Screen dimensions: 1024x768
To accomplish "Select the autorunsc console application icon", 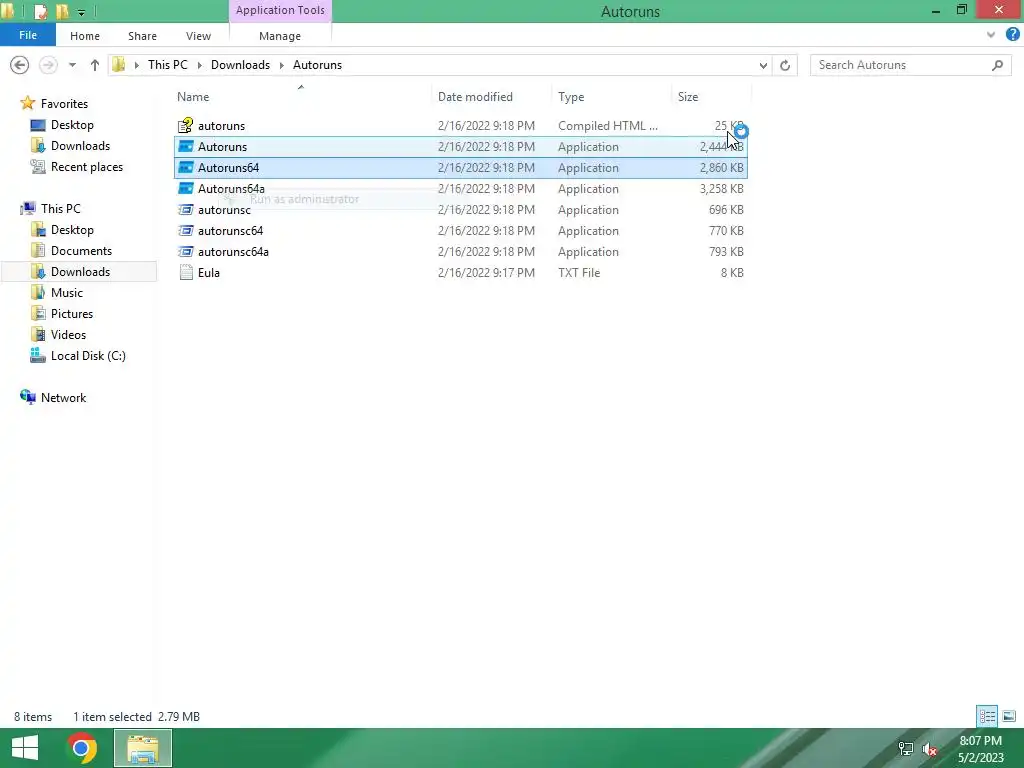I will (186, 210).
